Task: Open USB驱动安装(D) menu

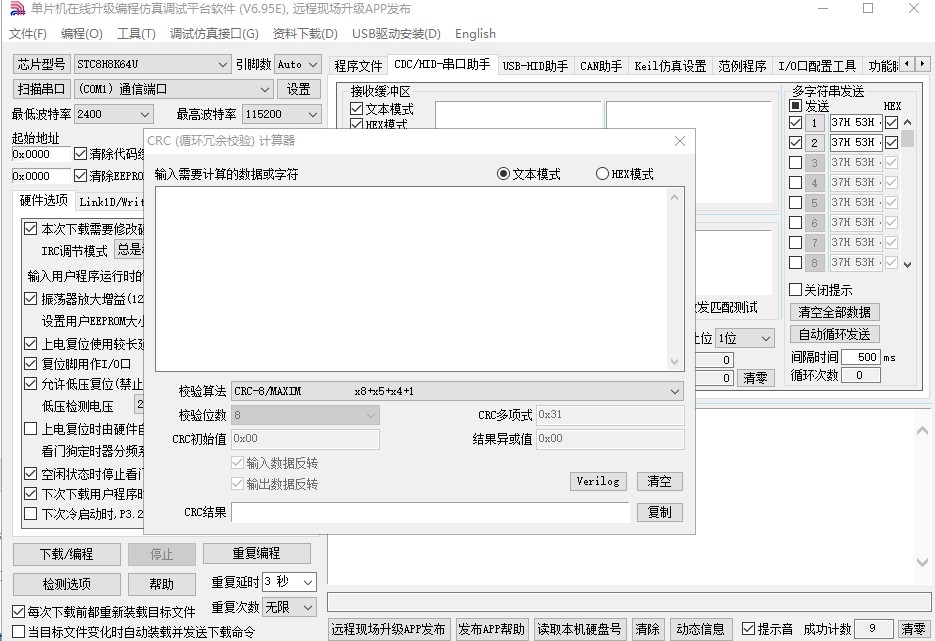Action: coord(397,33)
